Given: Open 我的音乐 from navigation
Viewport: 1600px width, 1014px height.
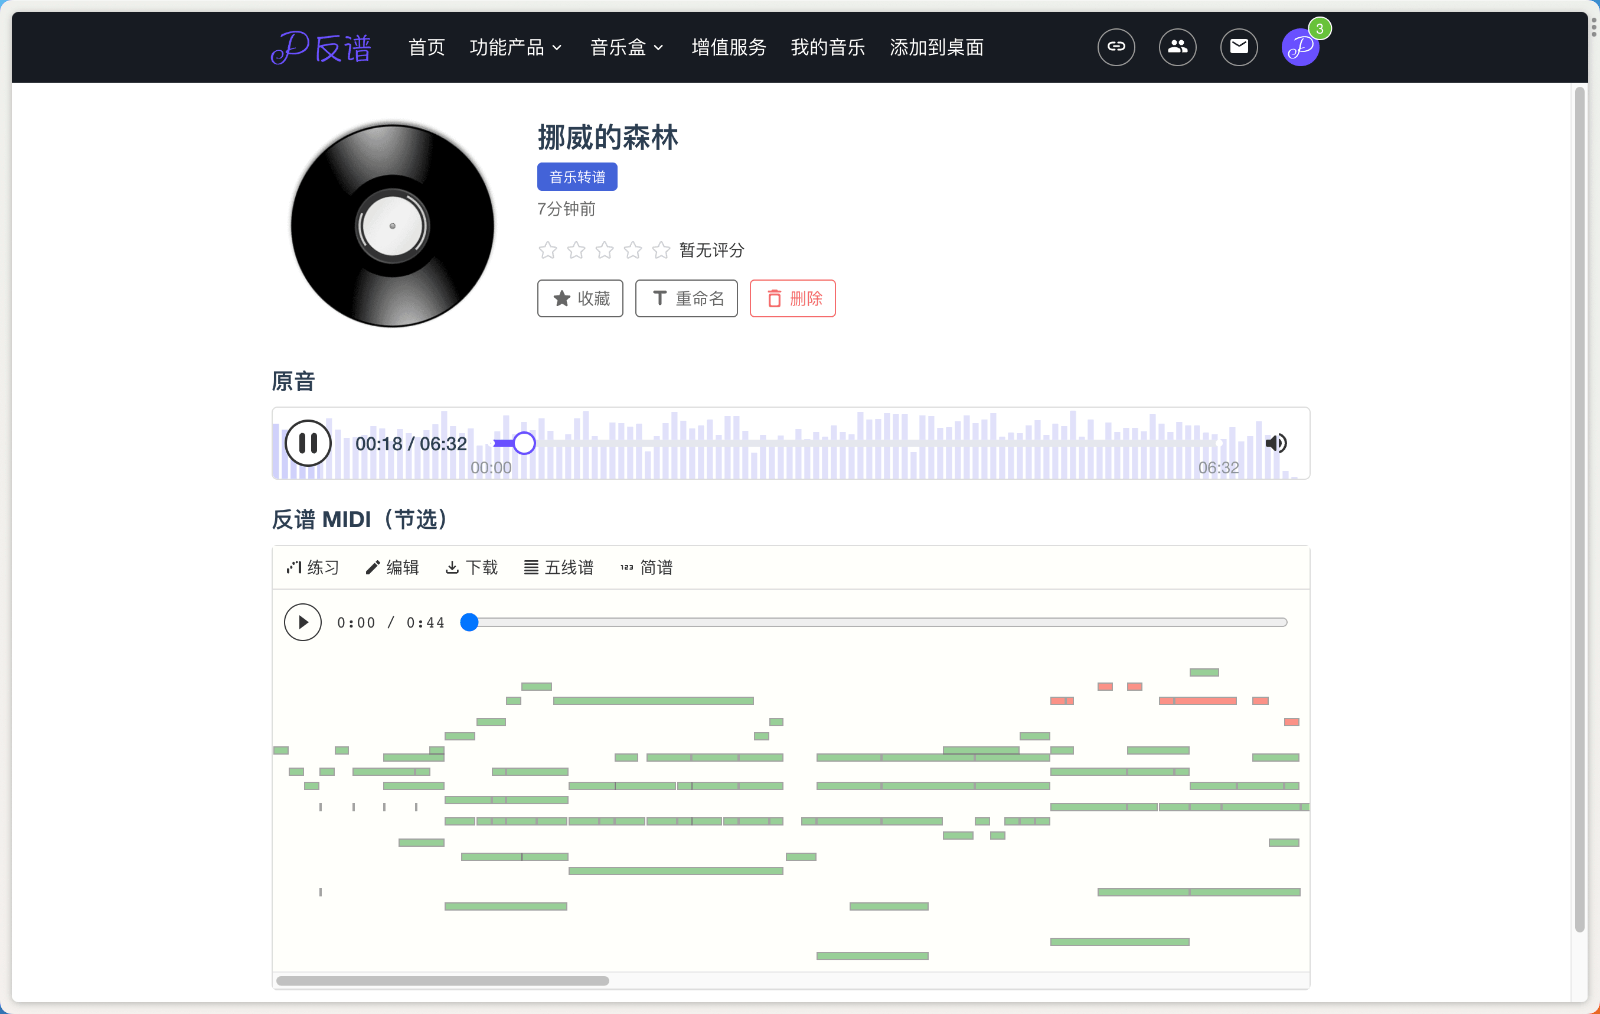Looking at the screenshot, I should (827, 47).
